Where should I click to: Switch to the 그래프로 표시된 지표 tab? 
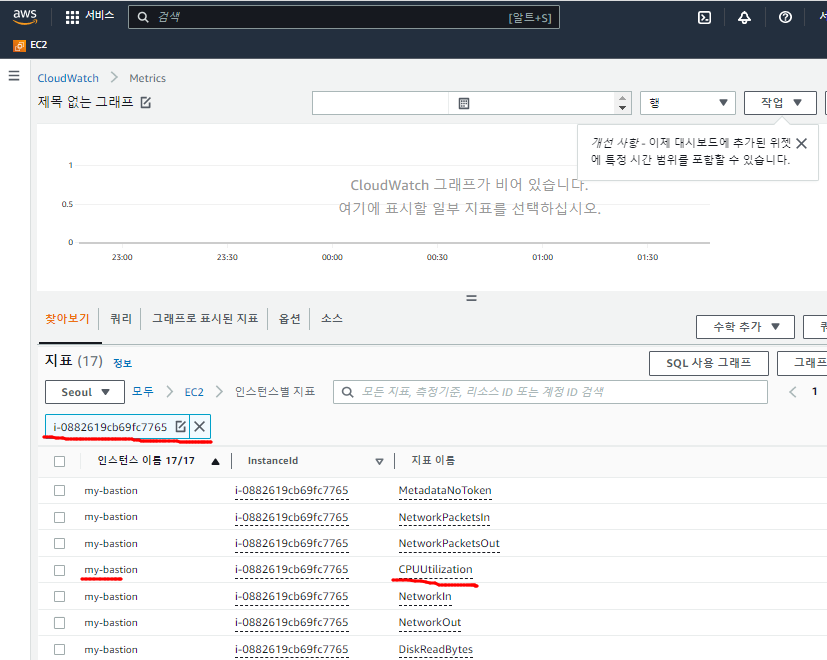point(205,319)
